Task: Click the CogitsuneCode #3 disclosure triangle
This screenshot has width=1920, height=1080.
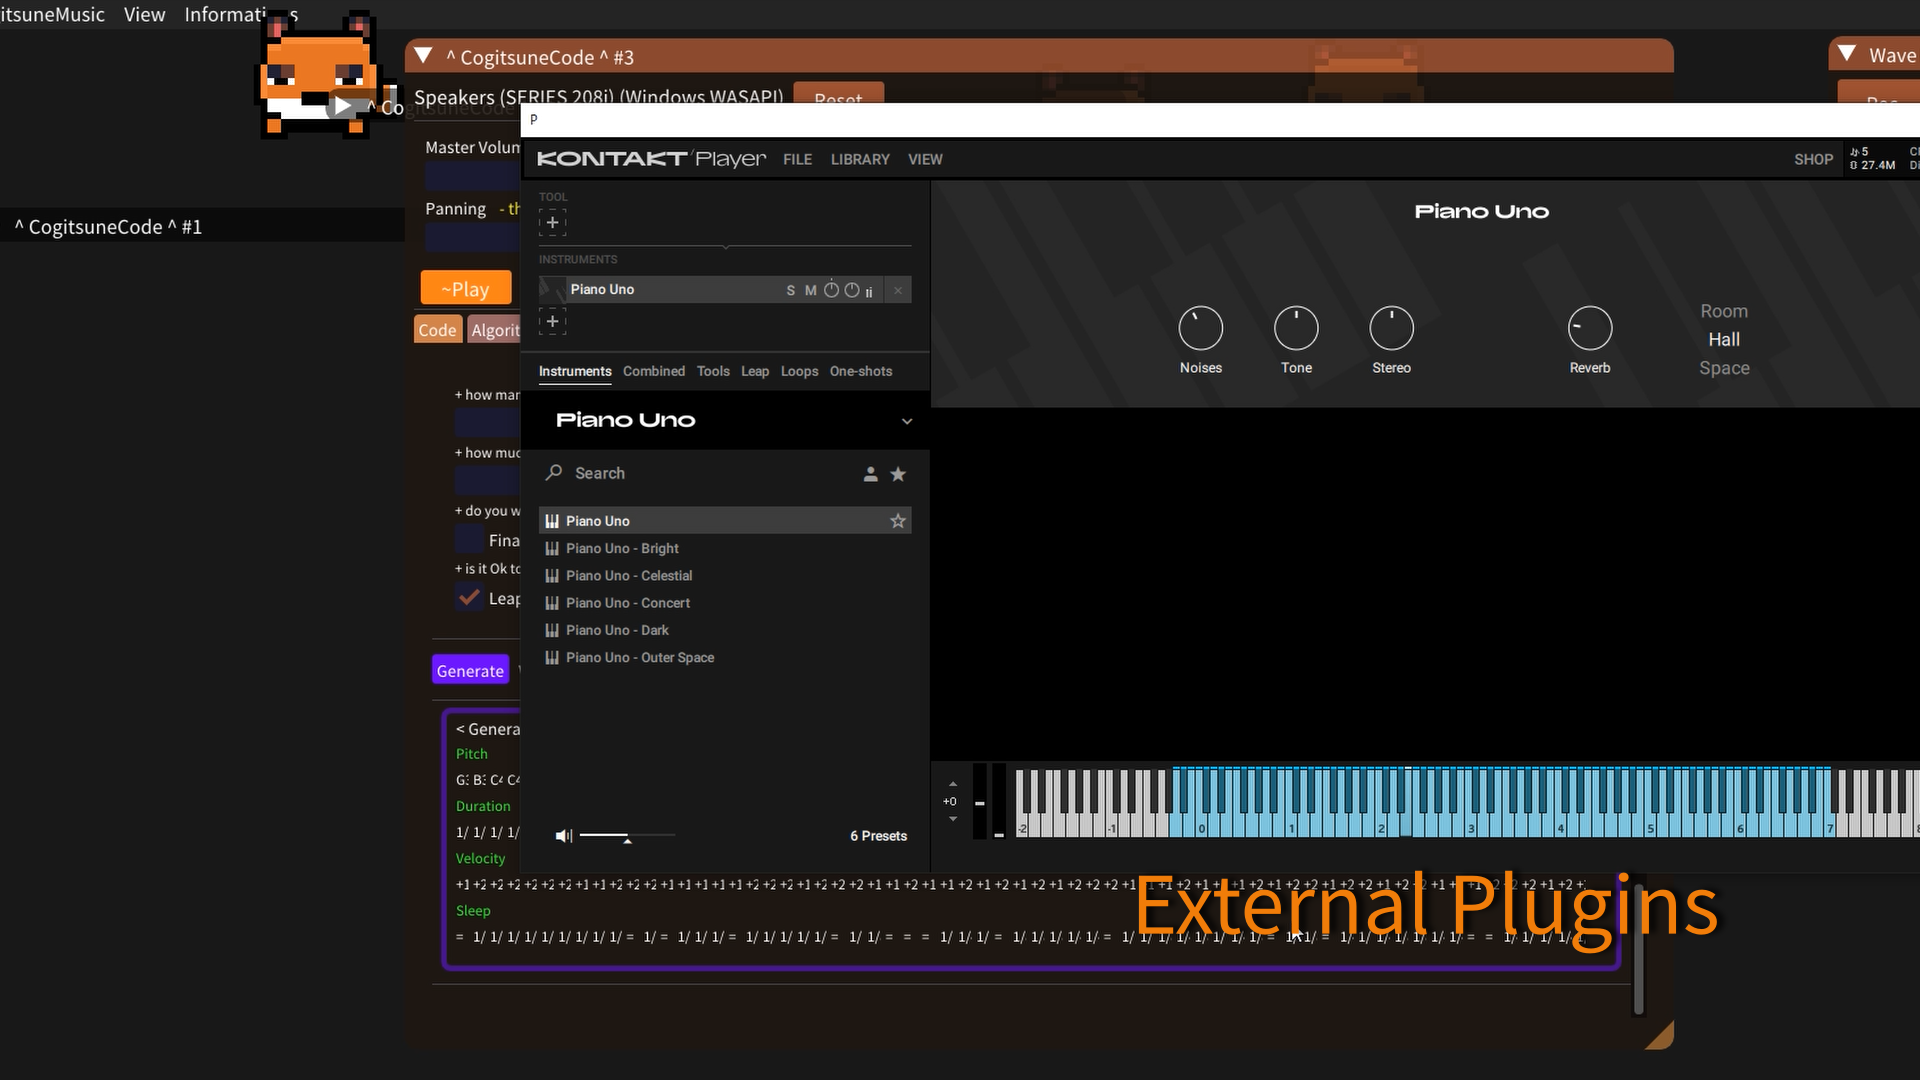Action: click(x=423, y=56)
